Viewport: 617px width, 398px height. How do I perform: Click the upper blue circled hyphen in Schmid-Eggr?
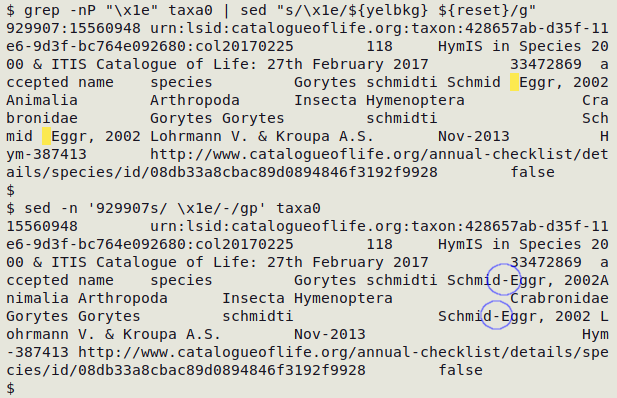click(505, 281)
